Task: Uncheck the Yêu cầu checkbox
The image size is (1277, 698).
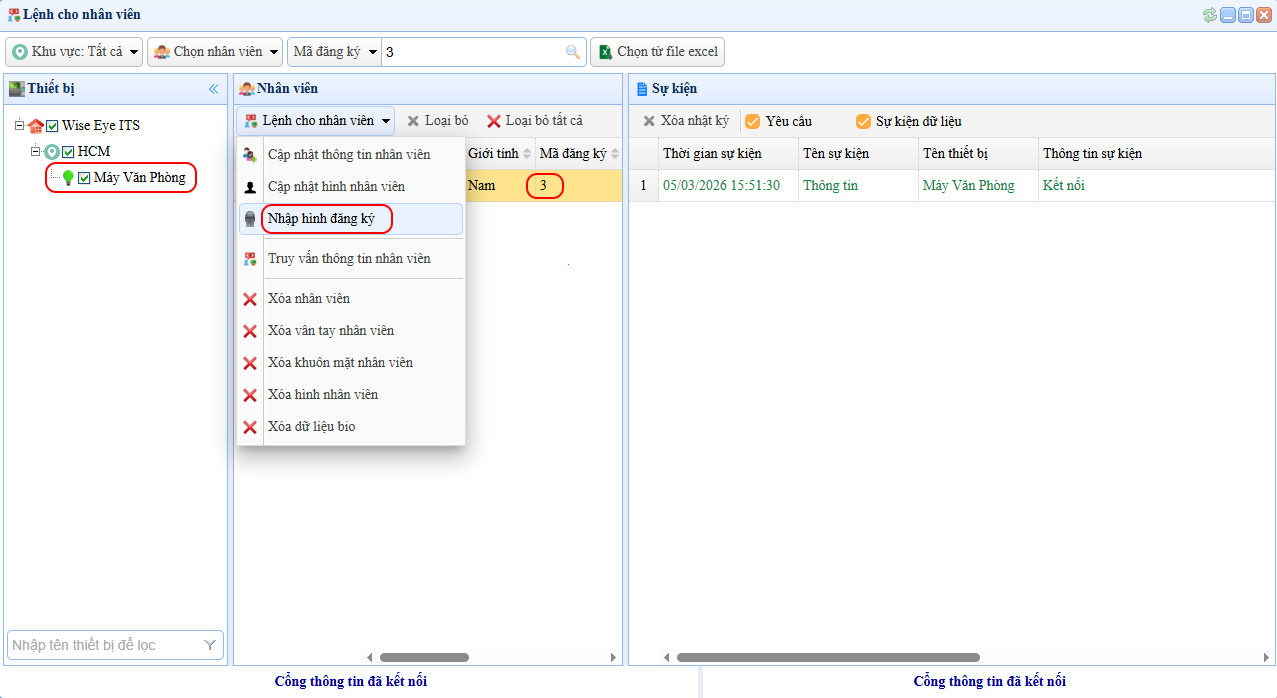Action: (753, 122)
